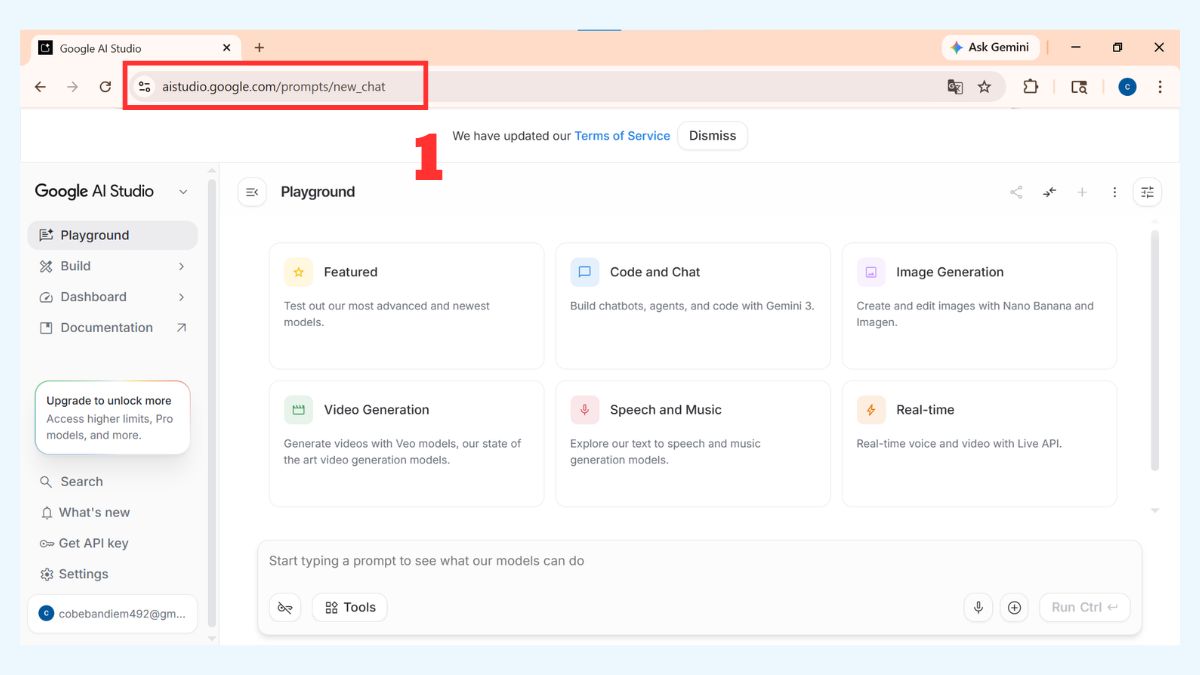Select Build in the sidebar
This screenshot has width=1200, height=675.
click(112, 266)
